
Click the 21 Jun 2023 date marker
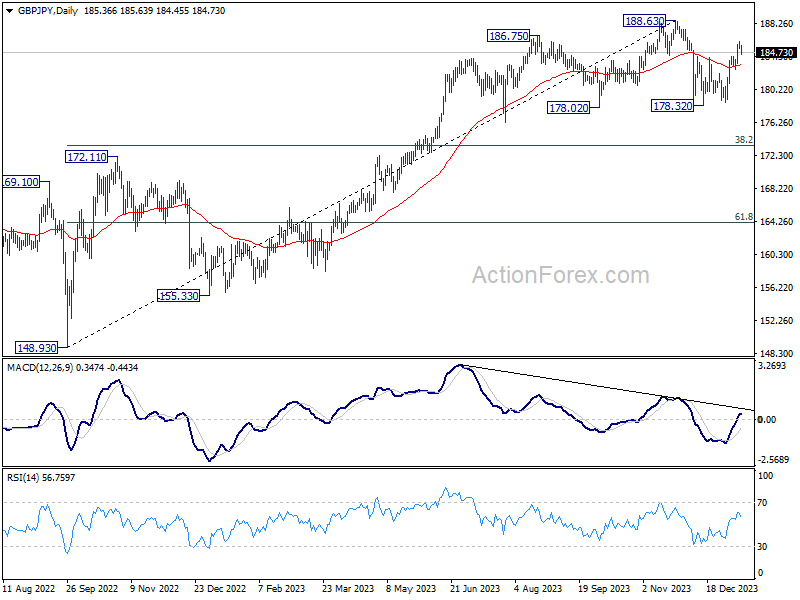point(474,588)
